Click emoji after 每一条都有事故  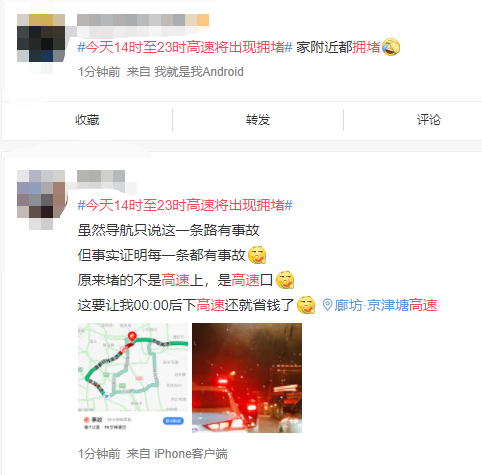click(x=257, y=255)
